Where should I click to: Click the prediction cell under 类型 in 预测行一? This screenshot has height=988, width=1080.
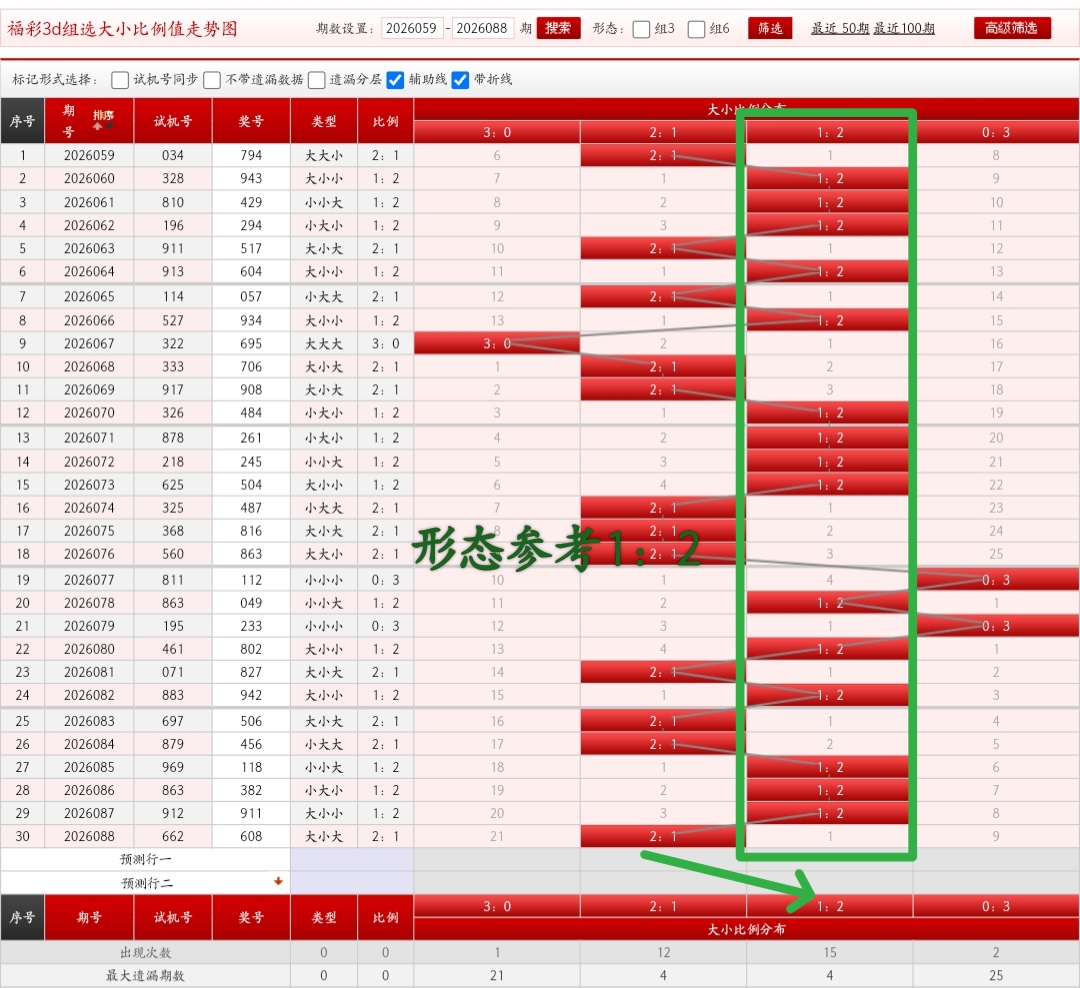coord(324,859)
